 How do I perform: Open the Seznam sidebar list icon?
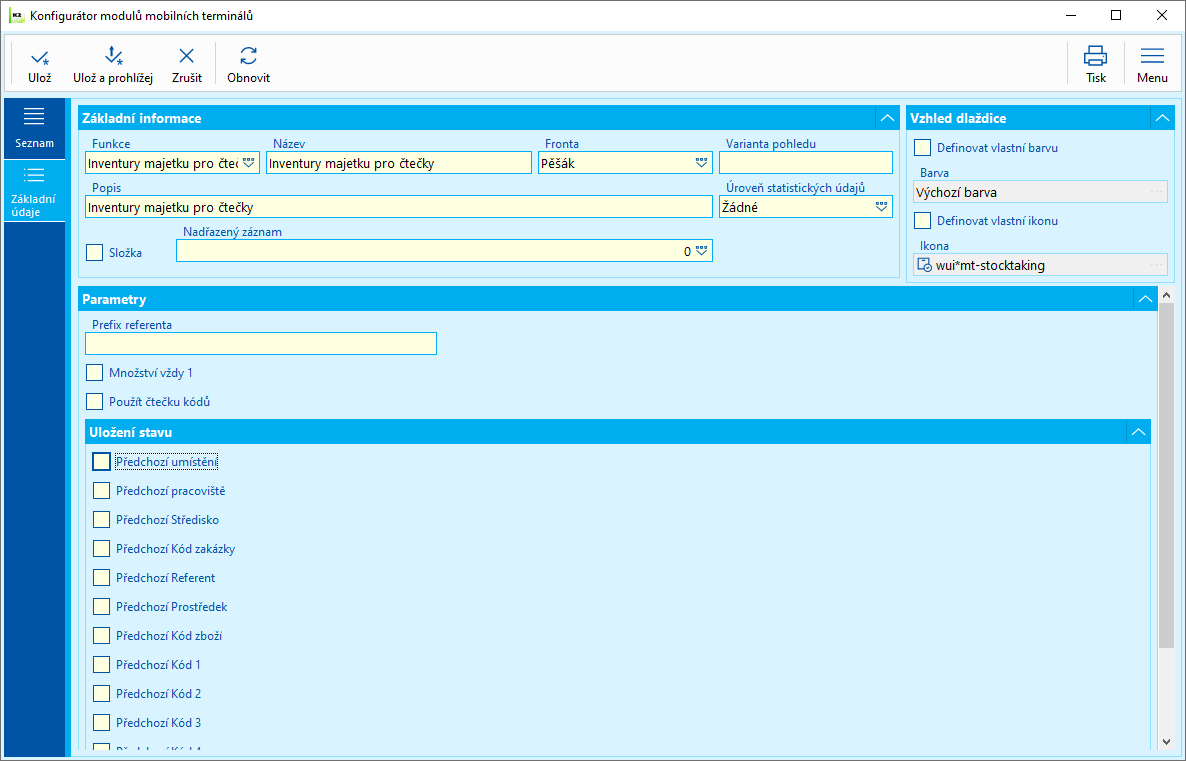pyautogui.click(x=34, y=116)
